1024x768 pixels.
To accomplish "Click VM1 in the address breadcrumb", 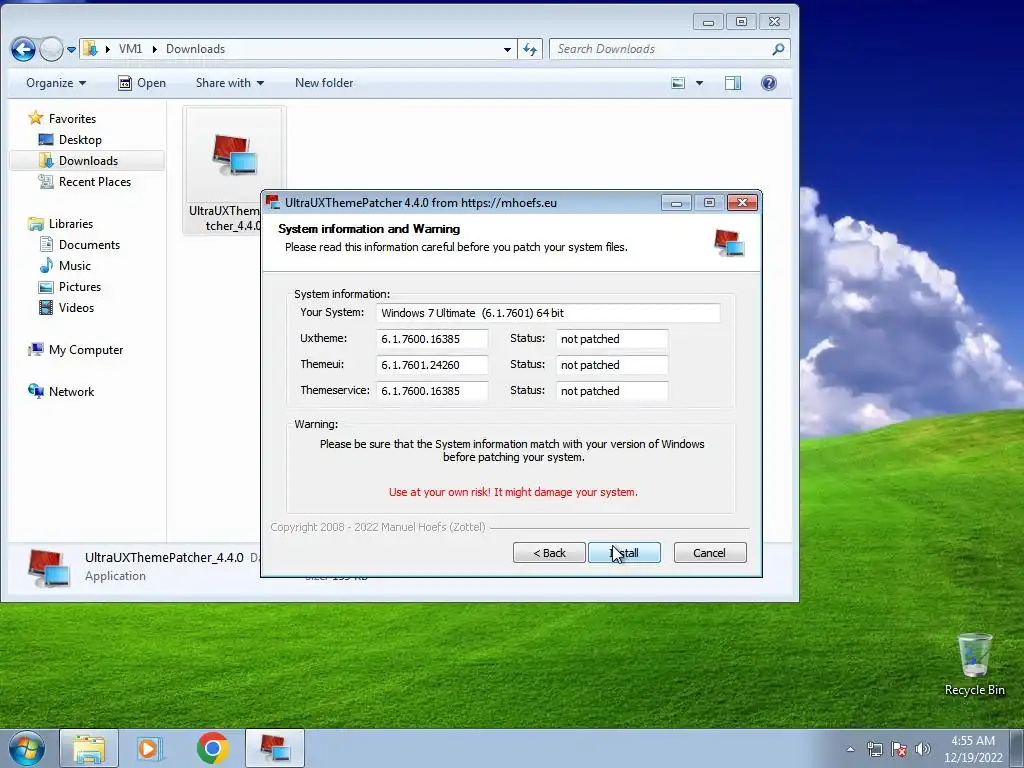I will pos(130,49).
